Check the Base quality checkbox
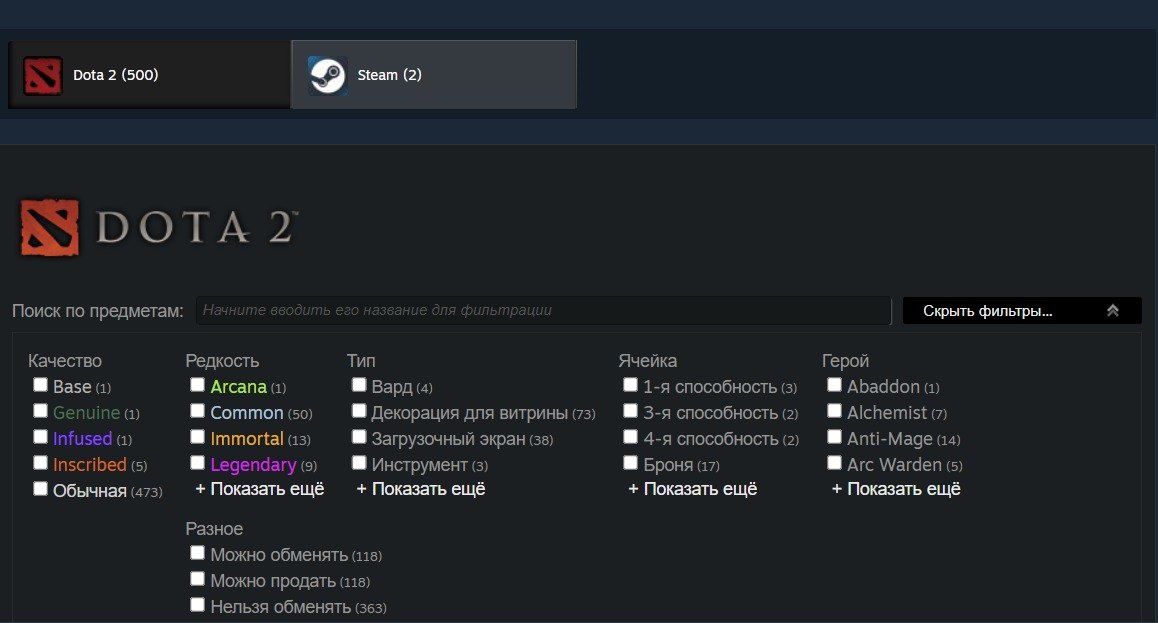The image size is (1158, 623). (41, 385)
